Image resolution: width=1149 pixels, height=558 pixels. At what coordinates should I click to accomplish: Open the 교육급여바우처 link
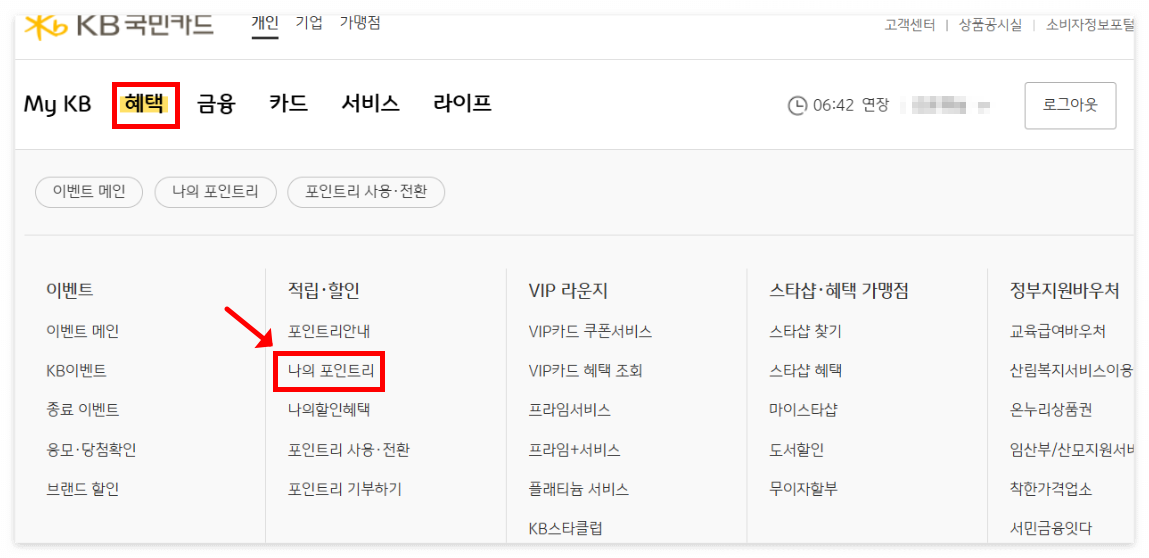1057,331
